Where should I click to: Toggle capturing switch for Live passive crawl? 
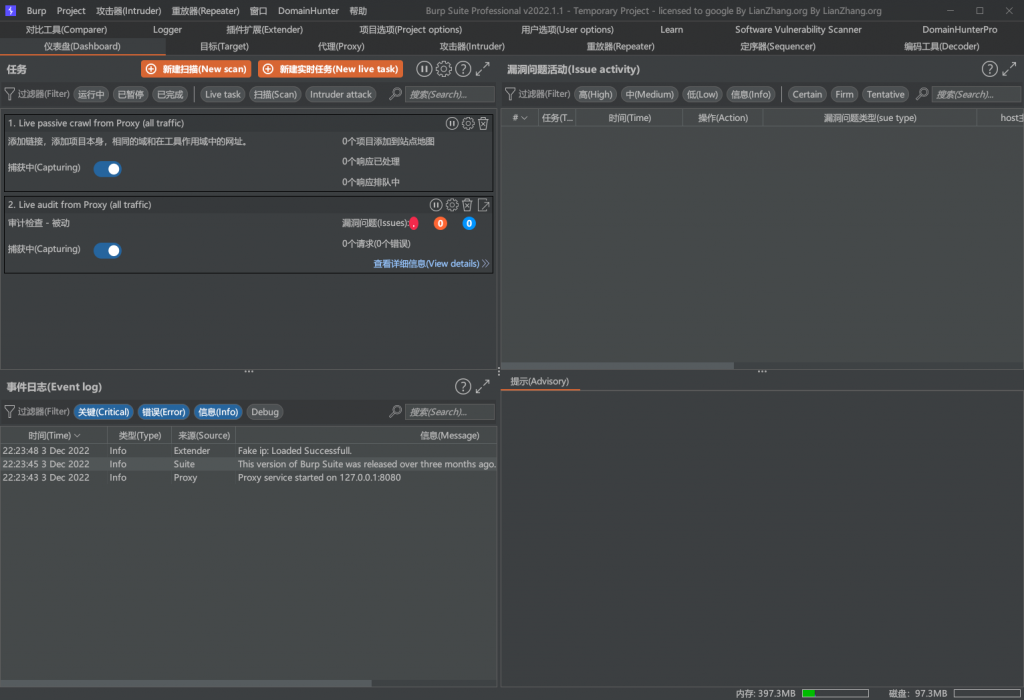click(108, 169)
